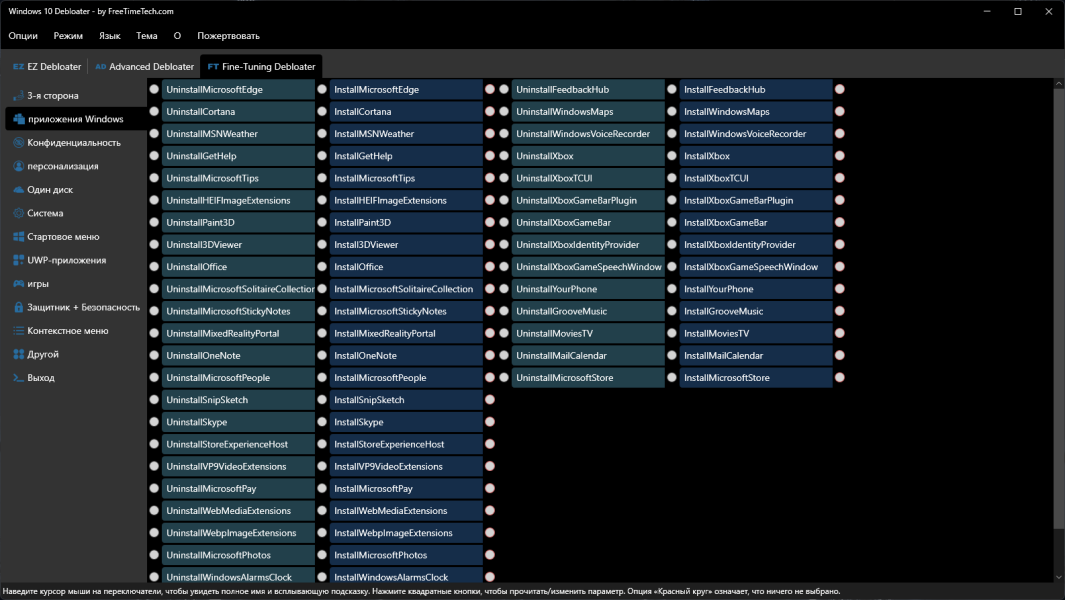Click the InstallStoreExperienceHost button
The image size is (1065, 600).
tap(406, 444)
